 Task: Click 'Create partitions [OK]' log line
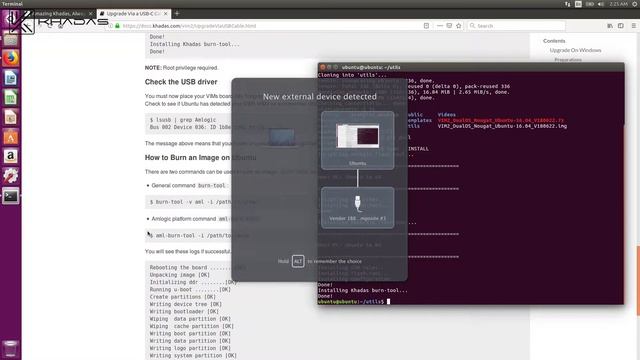(182, 297)
